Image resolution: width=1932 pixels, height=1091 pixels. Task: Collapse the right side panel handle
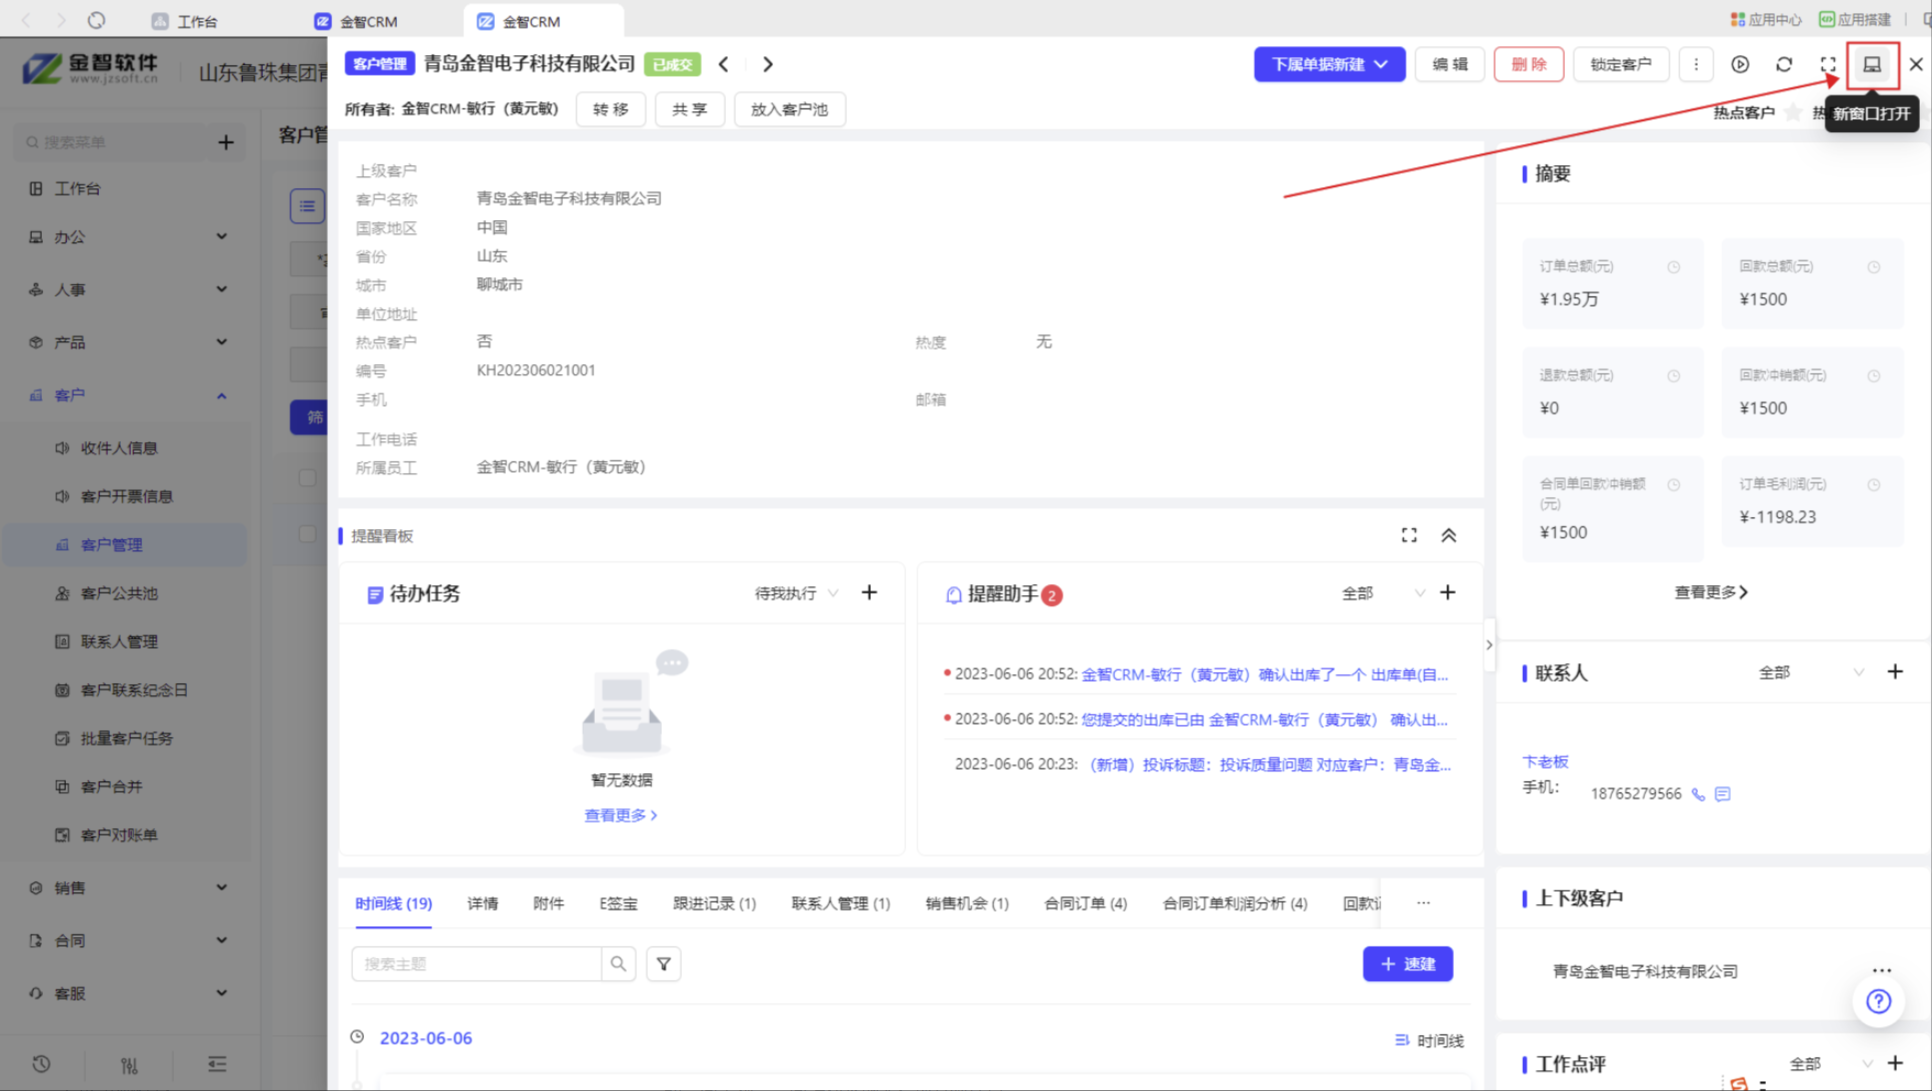(1489, 645)
